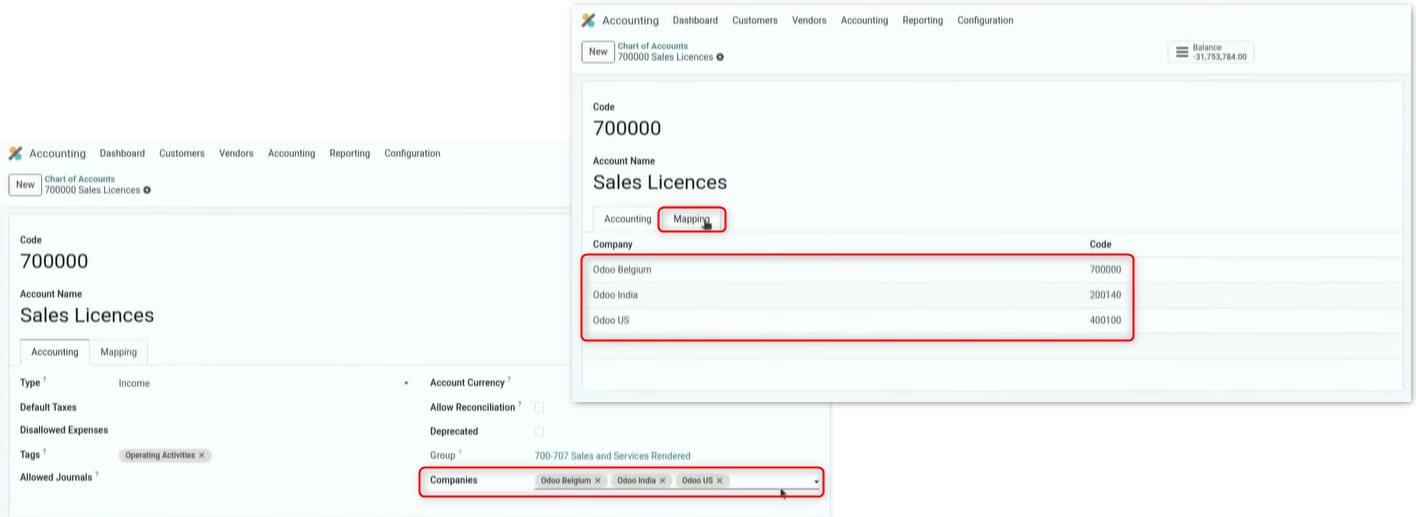Open Reporting menu in right window
The width and height of the screenshot is (1416, 517).
point(923,20)
